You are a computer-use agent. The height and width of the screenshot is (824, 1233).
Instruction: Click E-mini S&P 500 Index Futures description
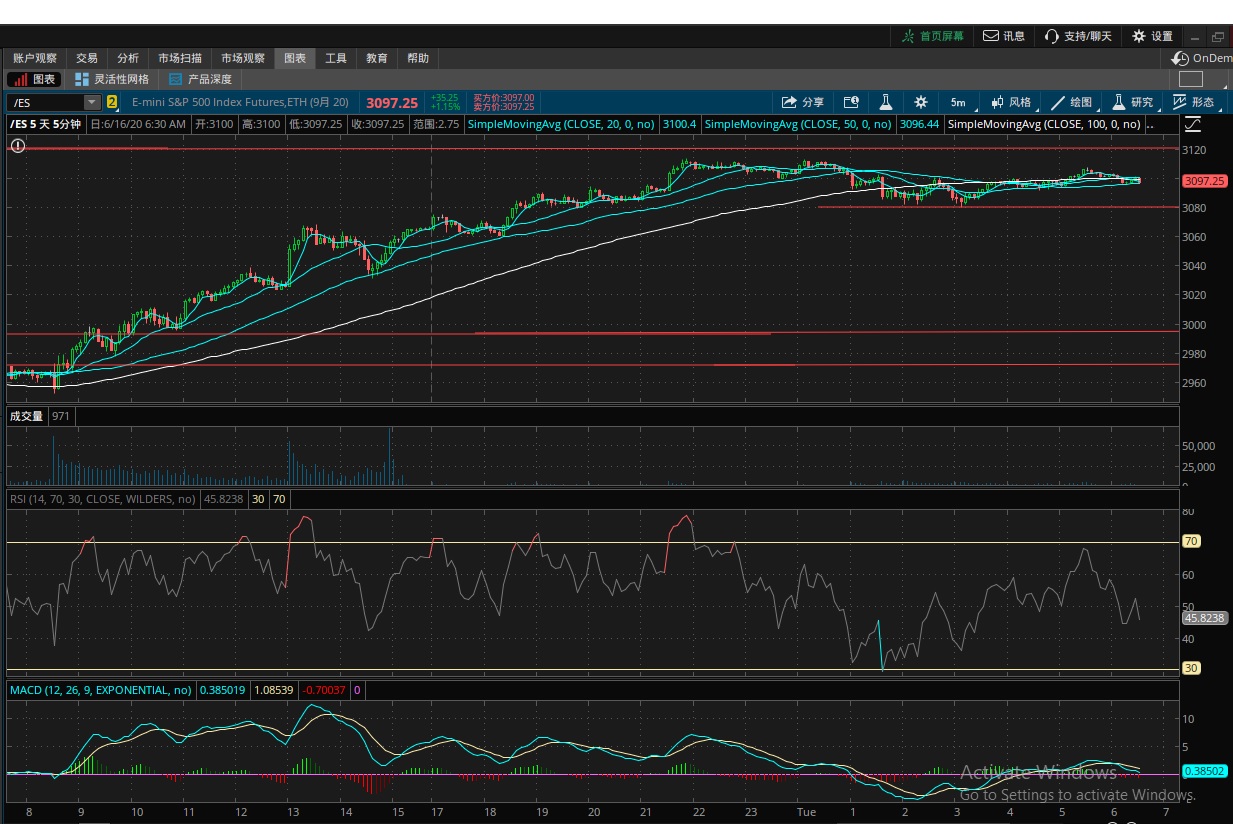(x=240, y=102)
